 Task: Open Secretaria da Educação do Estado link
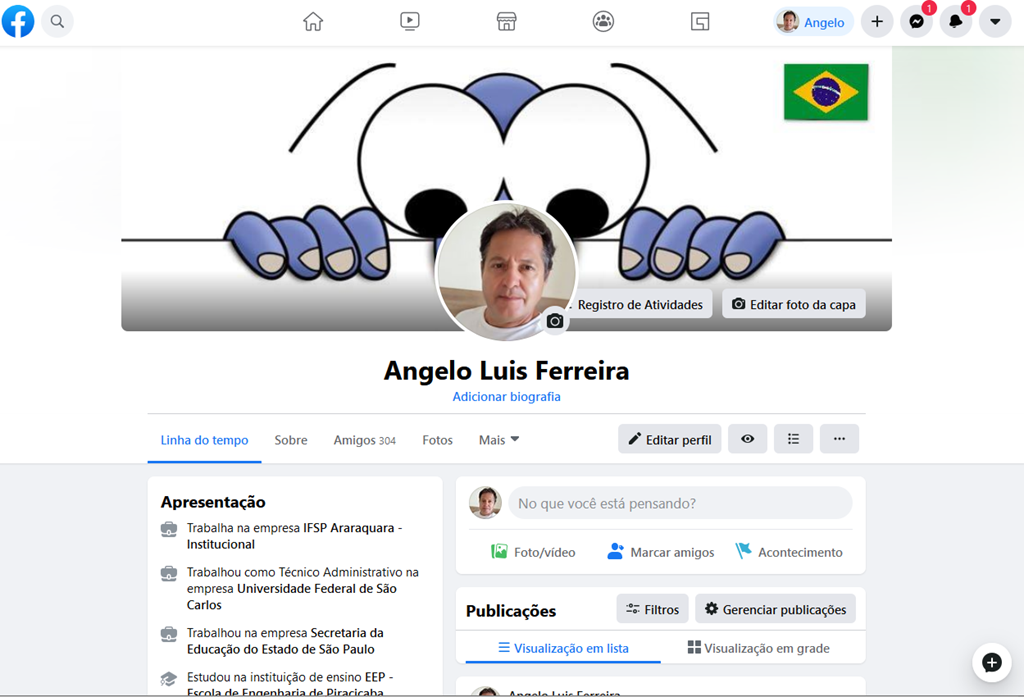[285, 641]
